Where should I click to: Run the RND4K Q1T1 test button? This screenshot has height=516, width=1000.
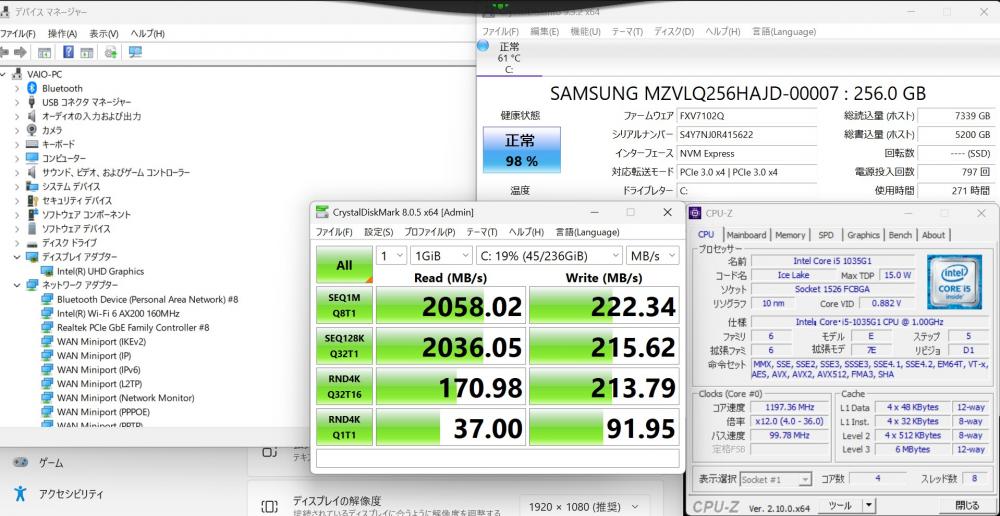coord(344,427)
